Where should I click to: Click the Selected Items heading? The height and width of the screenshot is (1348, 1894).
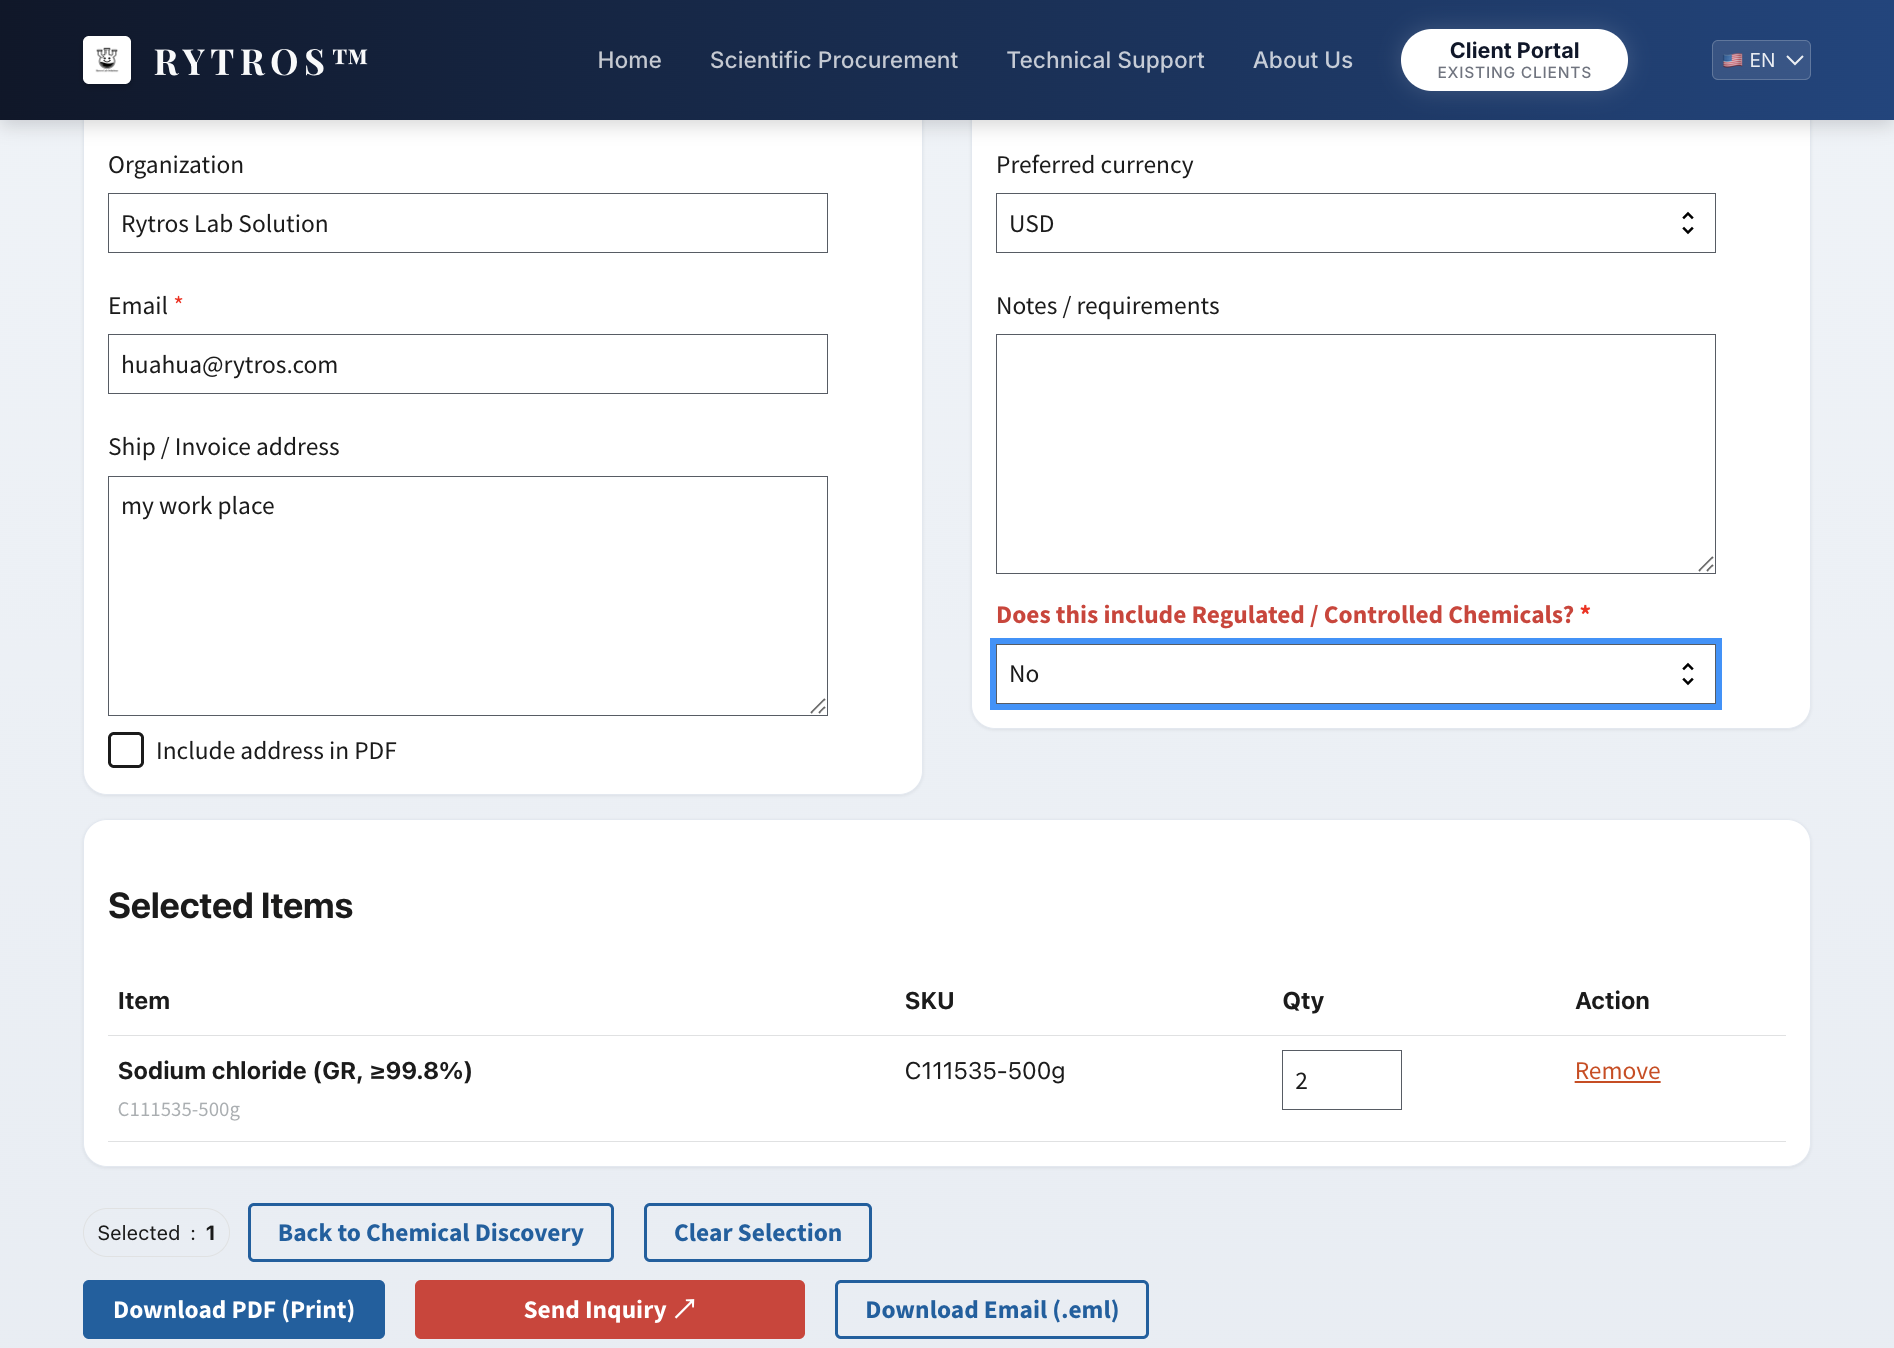pyautogui.click(x=230, y=906)
